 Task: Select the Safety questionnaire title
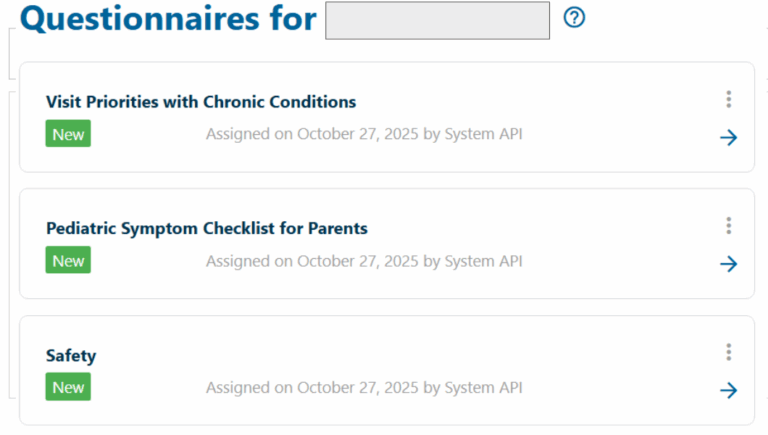[x=71, y=356]
